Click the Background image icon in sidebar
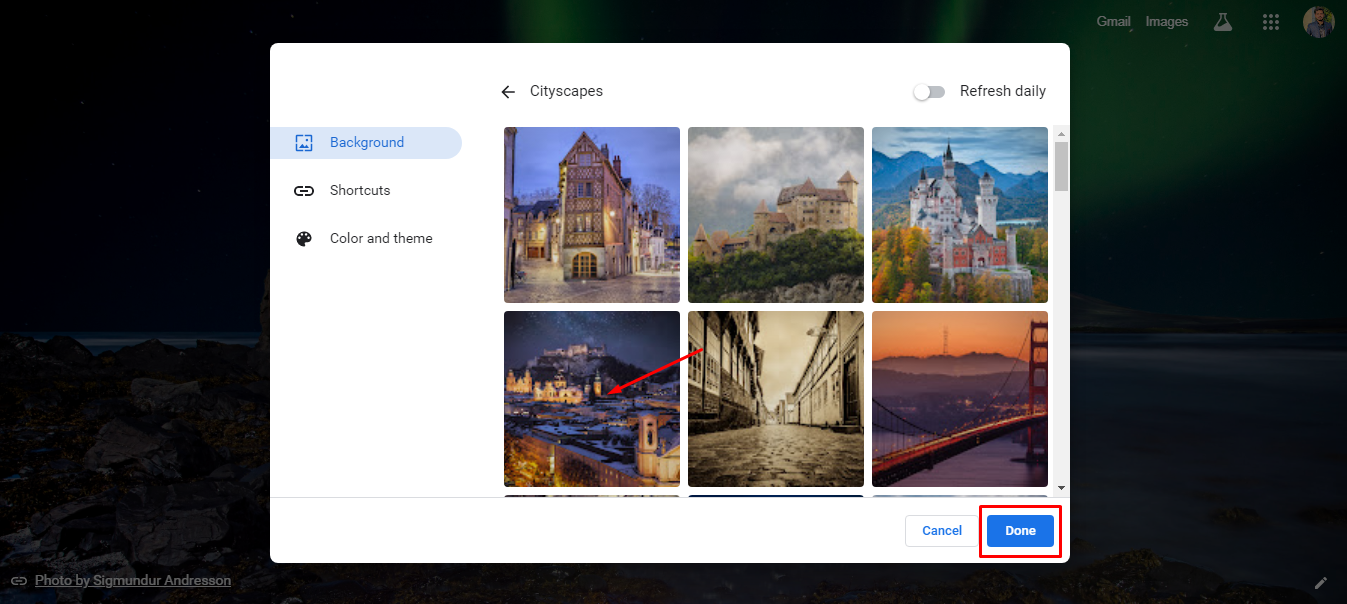The height and width of the screenshot is (604, 1347). pos(304,143)
